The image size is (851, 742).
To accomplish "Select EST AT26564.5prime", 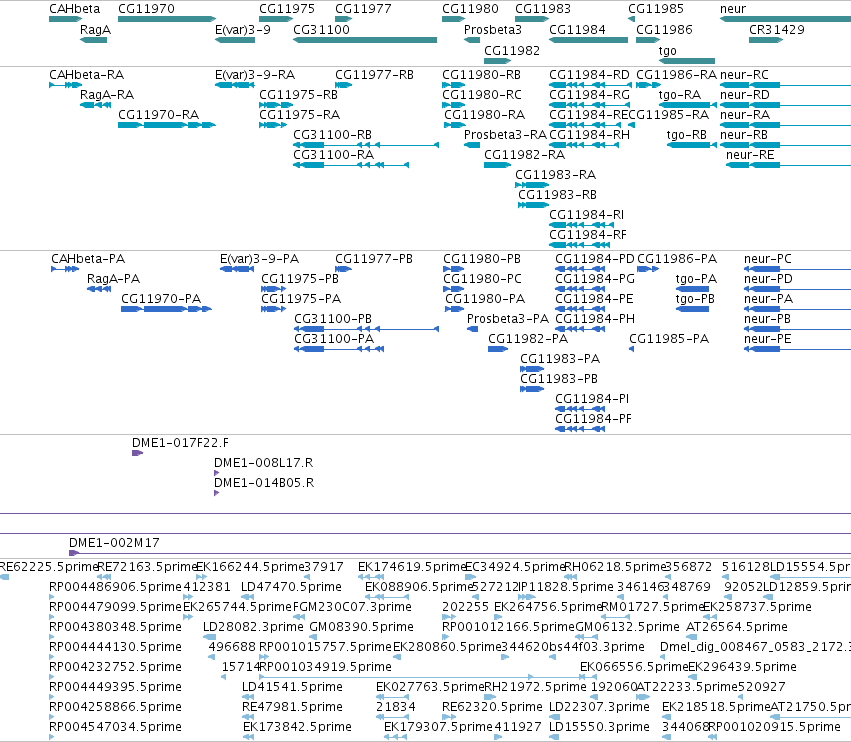I will tap(692, 637).
